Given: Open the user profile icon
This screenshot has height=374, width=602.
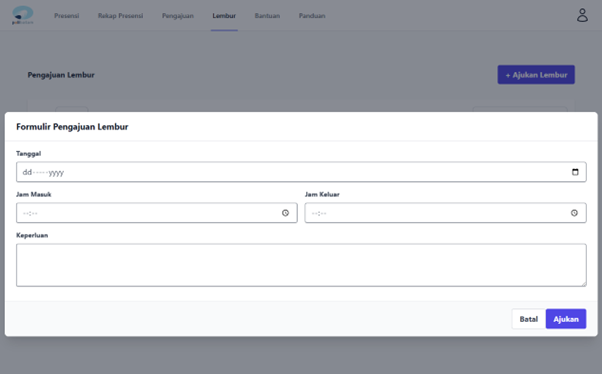Looking at the screenshot, I should 582,15.
